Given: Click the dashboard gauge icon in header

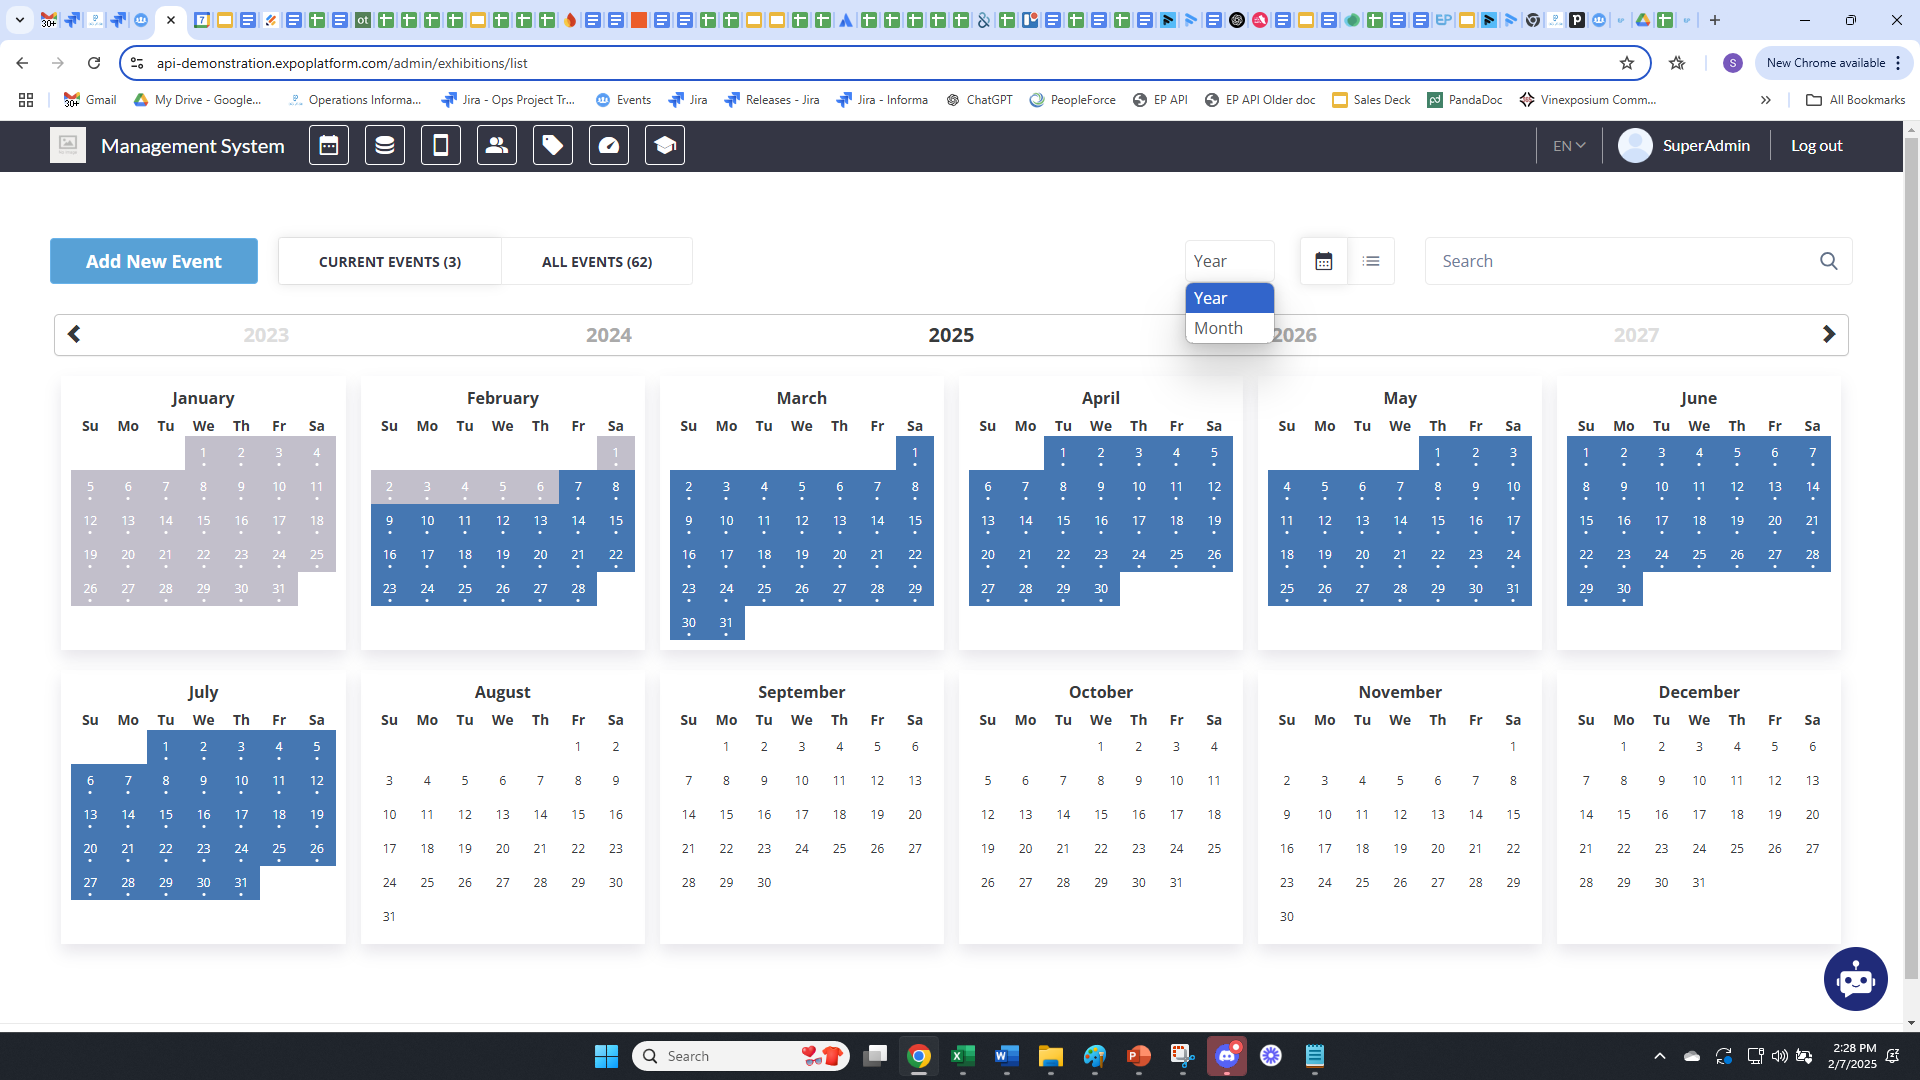Looking at the screenshot, I should point(608,146).
